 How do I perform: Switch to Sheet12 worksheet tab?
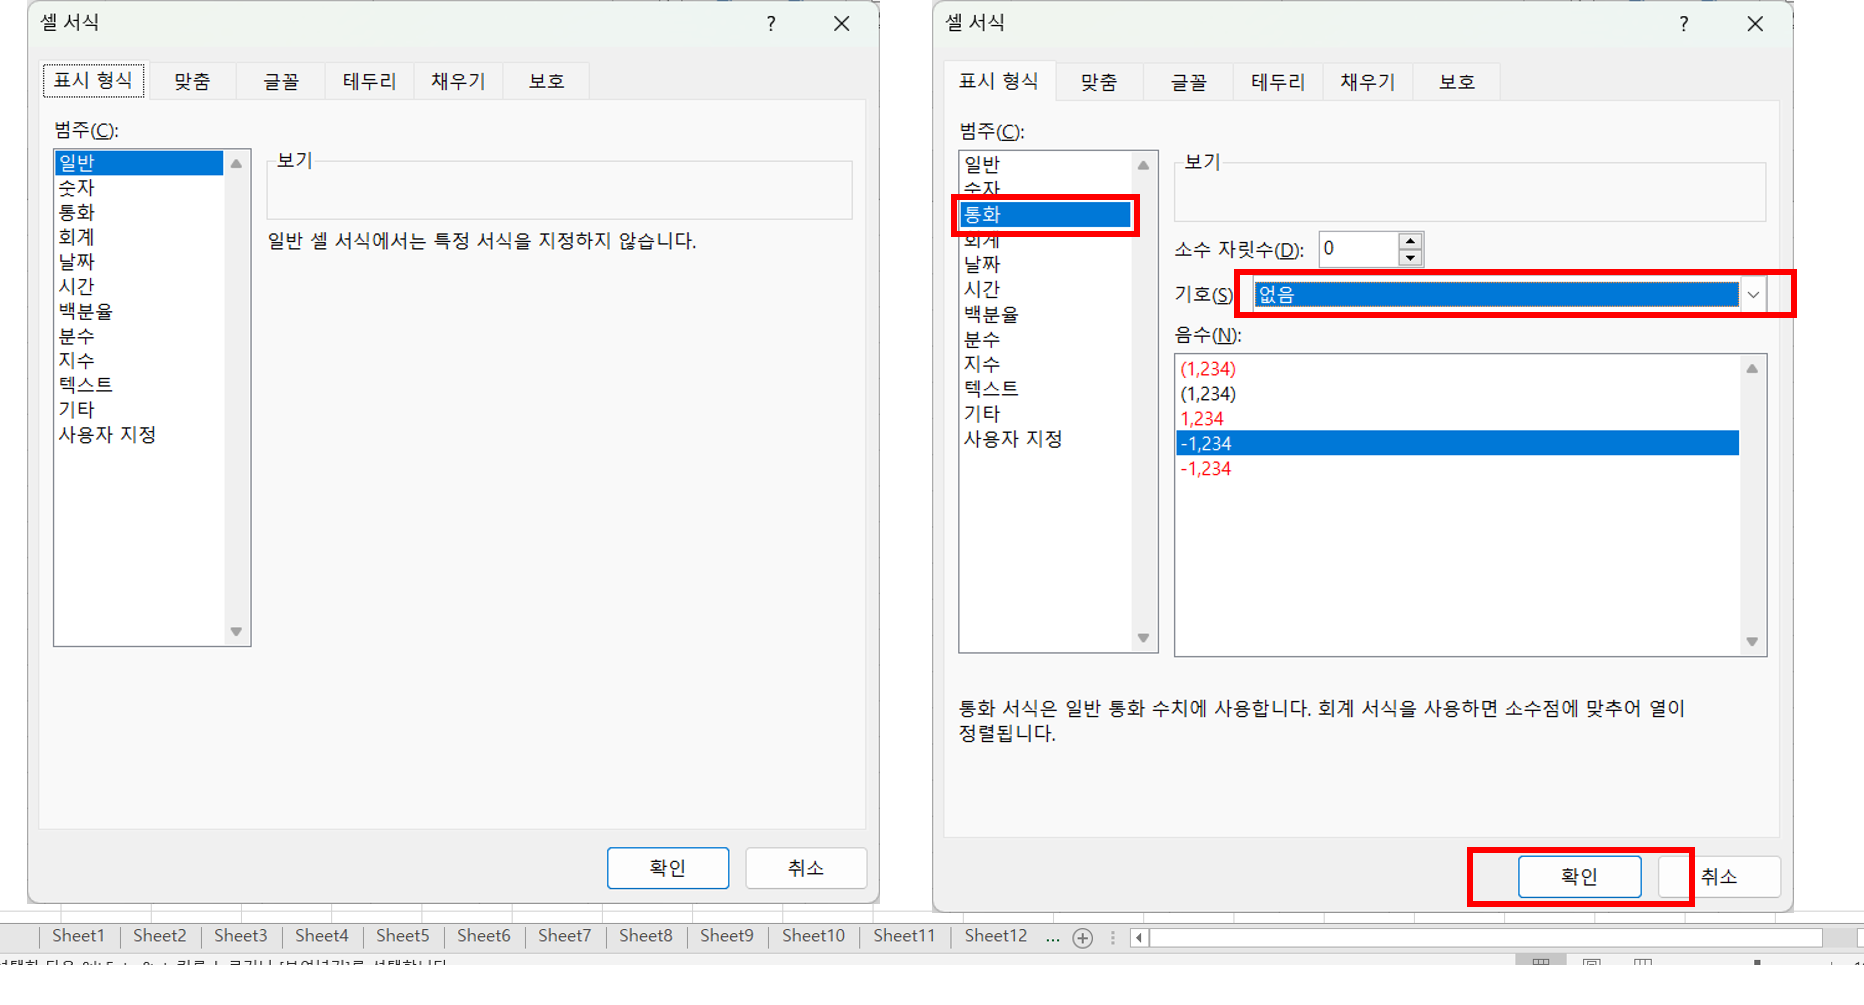(995, 936)
